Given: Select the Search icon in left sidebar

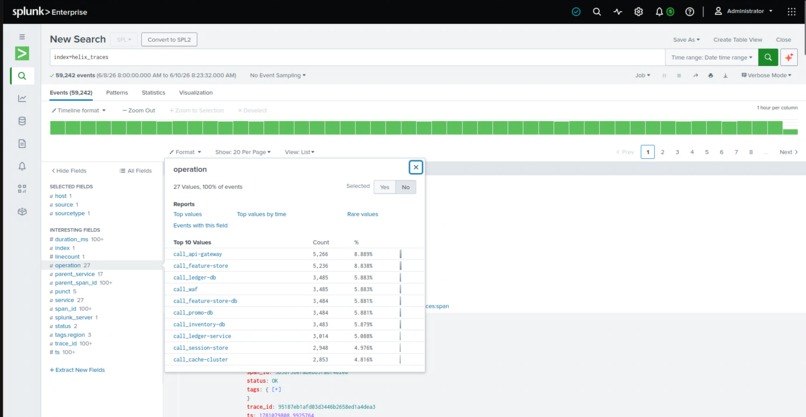Looking at the screenshot, I should [22, 76].
